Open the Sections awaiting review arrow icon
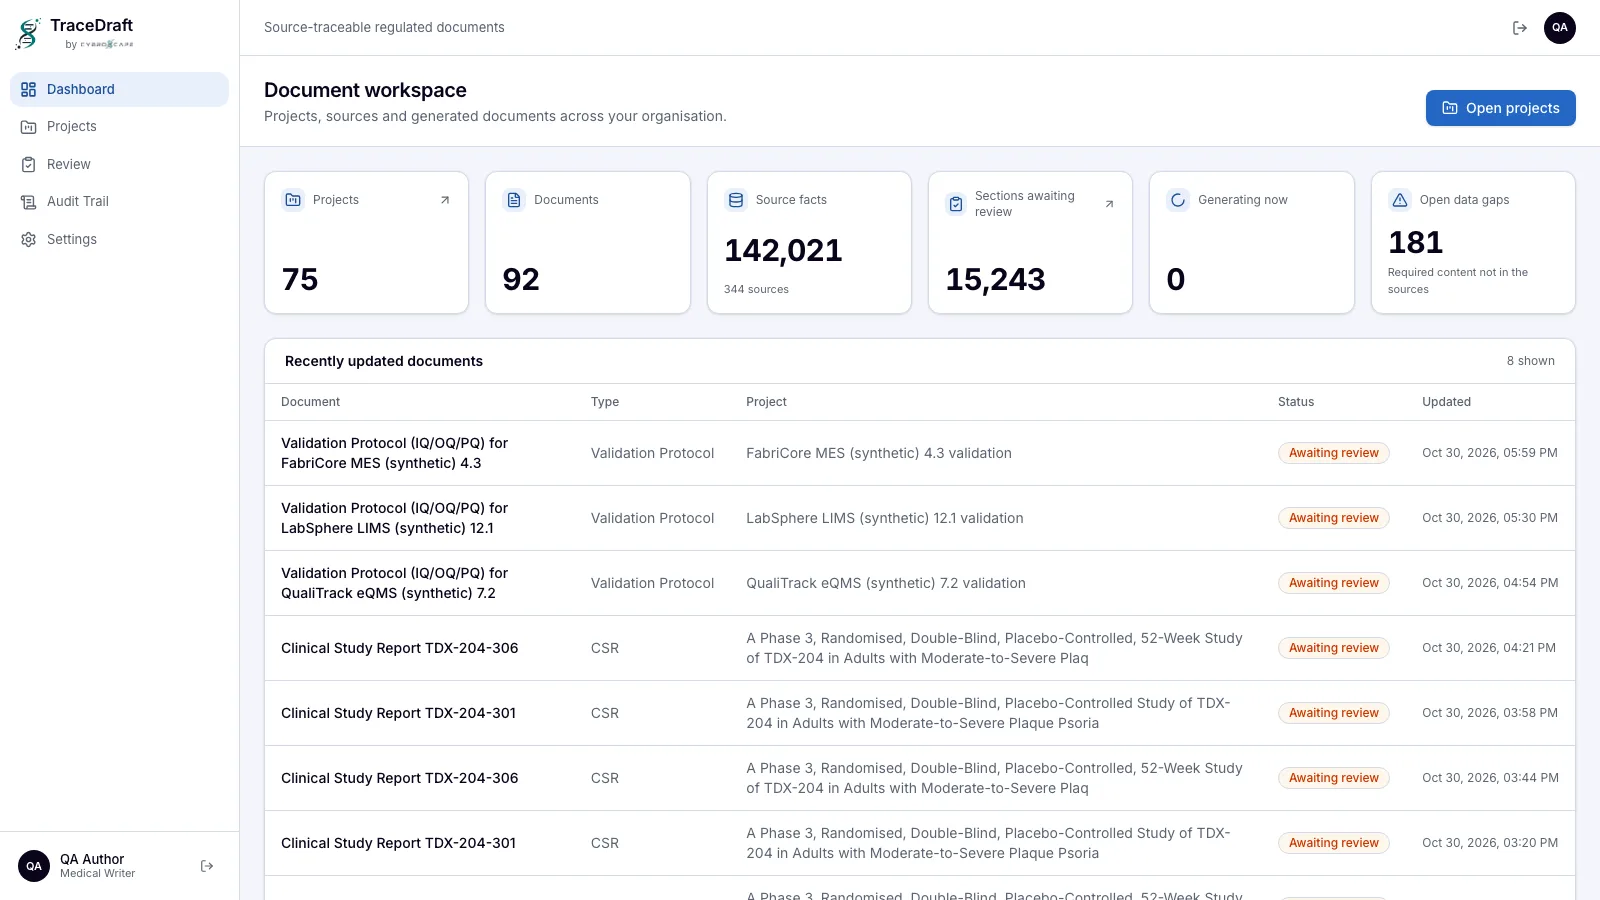This screenshot has width=1600, height=900. [1109, 204]
